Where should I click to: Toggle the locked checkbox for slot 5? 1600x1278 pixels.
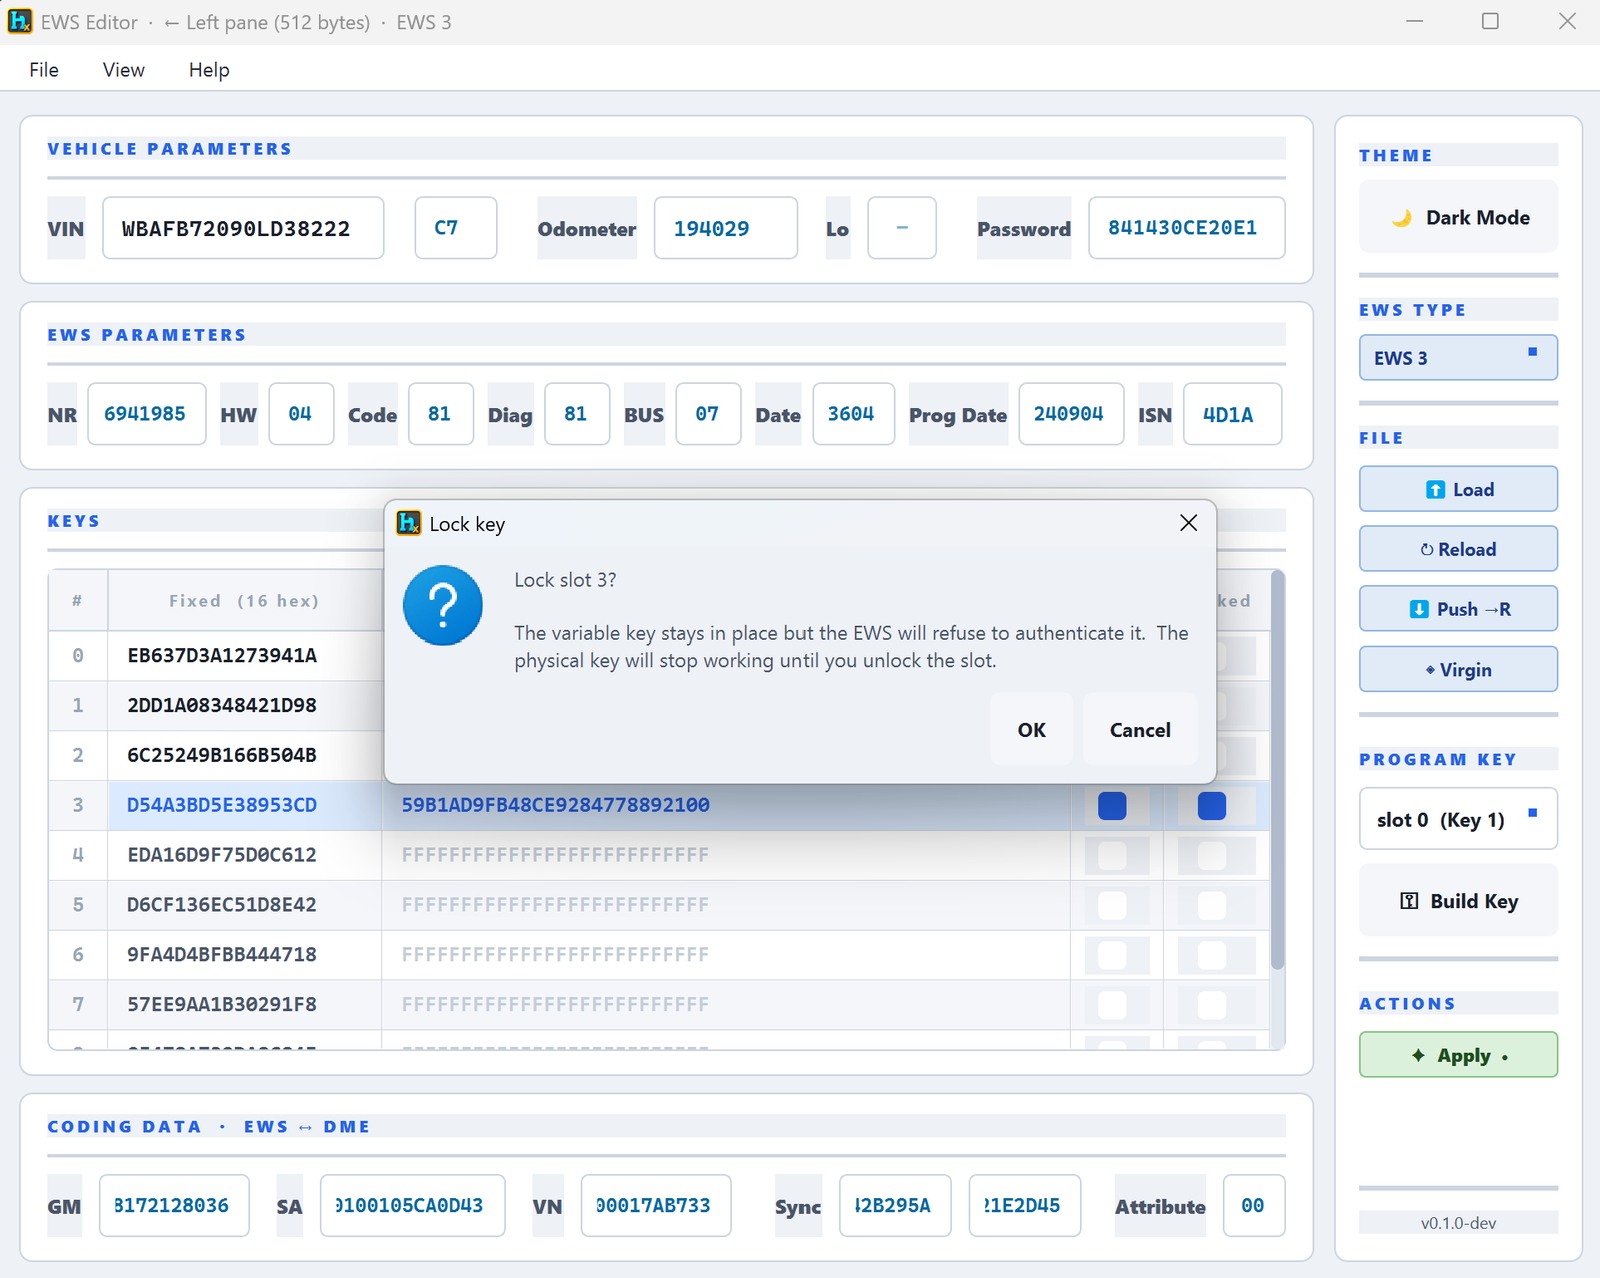pyautogui.click(x=1211, y=905)
